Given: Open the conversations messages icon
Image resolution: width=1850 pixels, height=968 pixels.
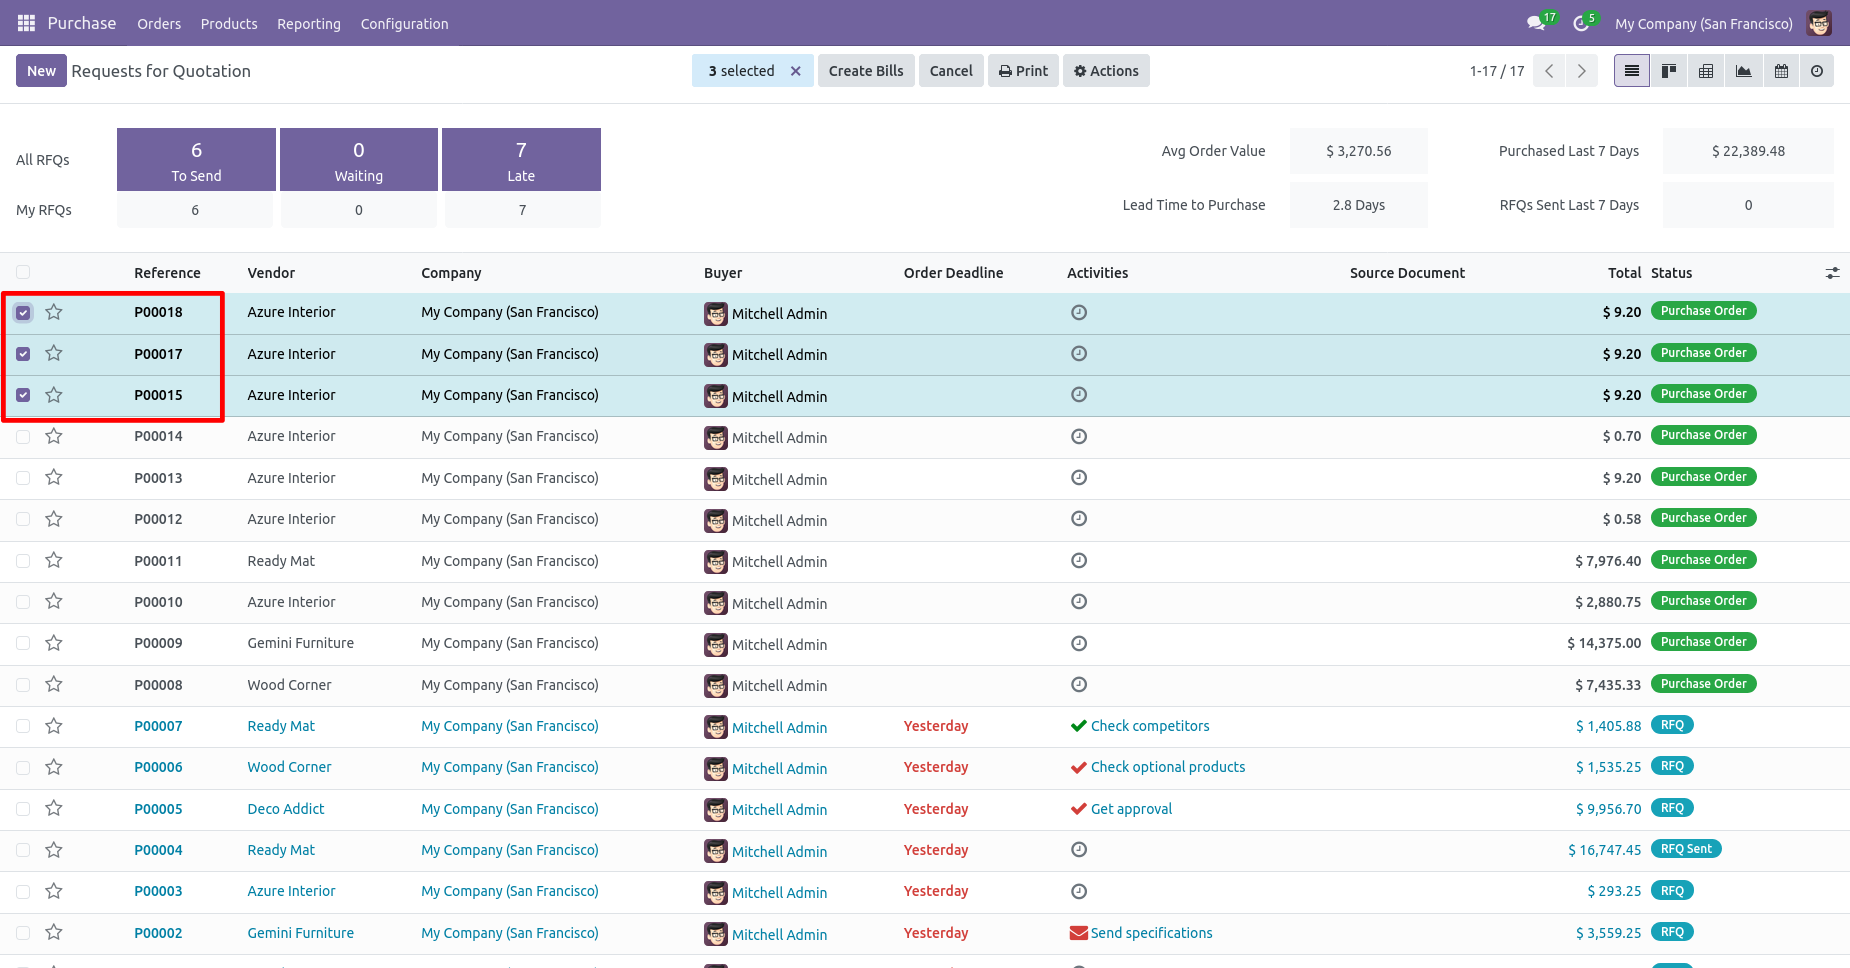Looking at the screenshot, I should pos(1536,23).
